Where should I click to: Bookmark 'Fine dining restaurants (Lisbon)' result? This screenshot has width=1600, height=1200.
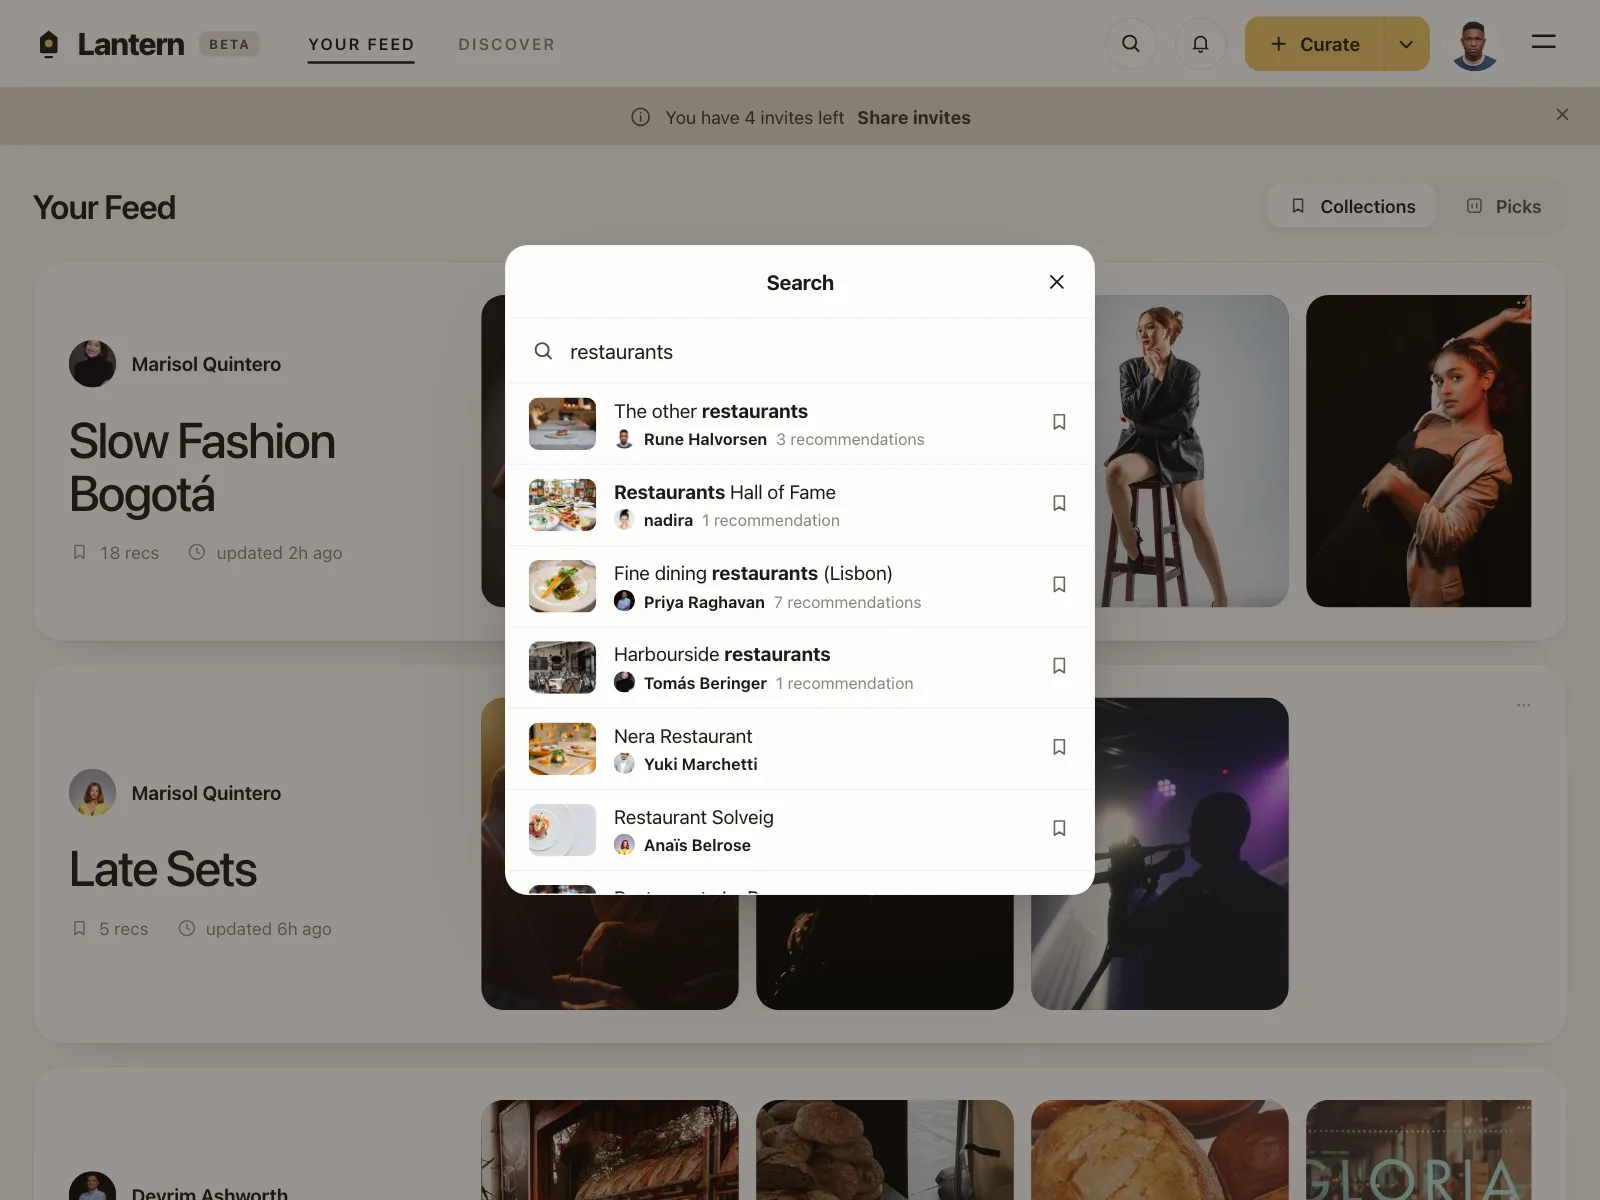tap(1059, 584)
